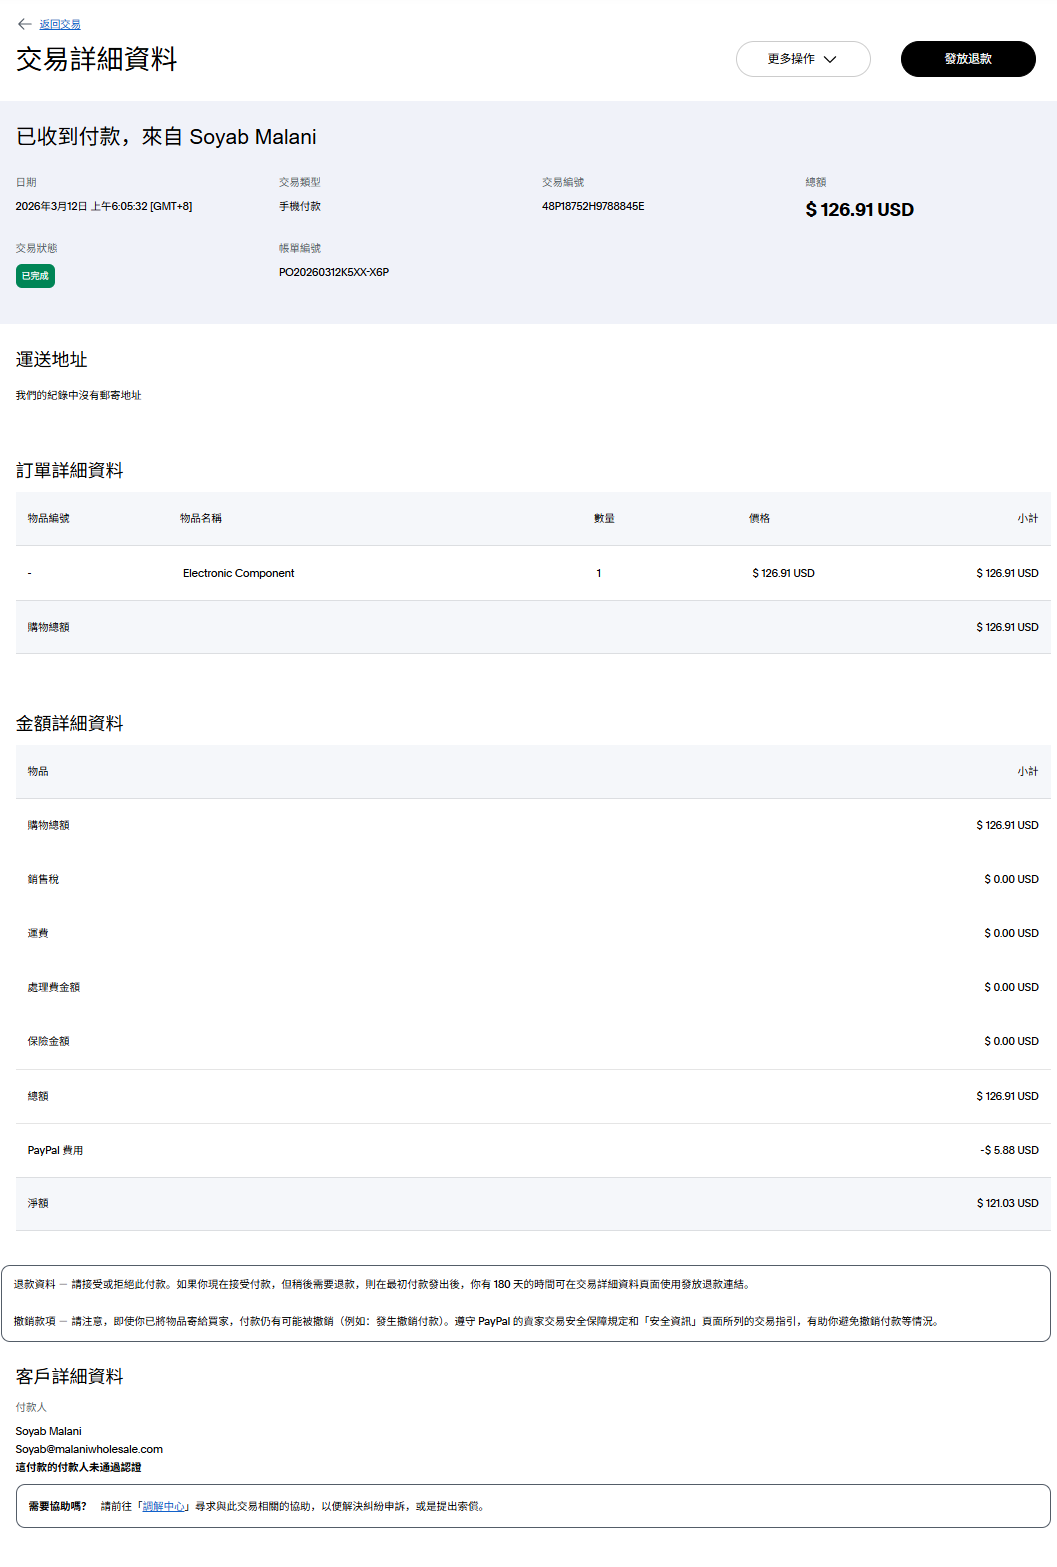The width and height of the screenshot is (1057, 1567).
Task: Click the large $126.91 USD total amount
Action: [x=859, y=210]
